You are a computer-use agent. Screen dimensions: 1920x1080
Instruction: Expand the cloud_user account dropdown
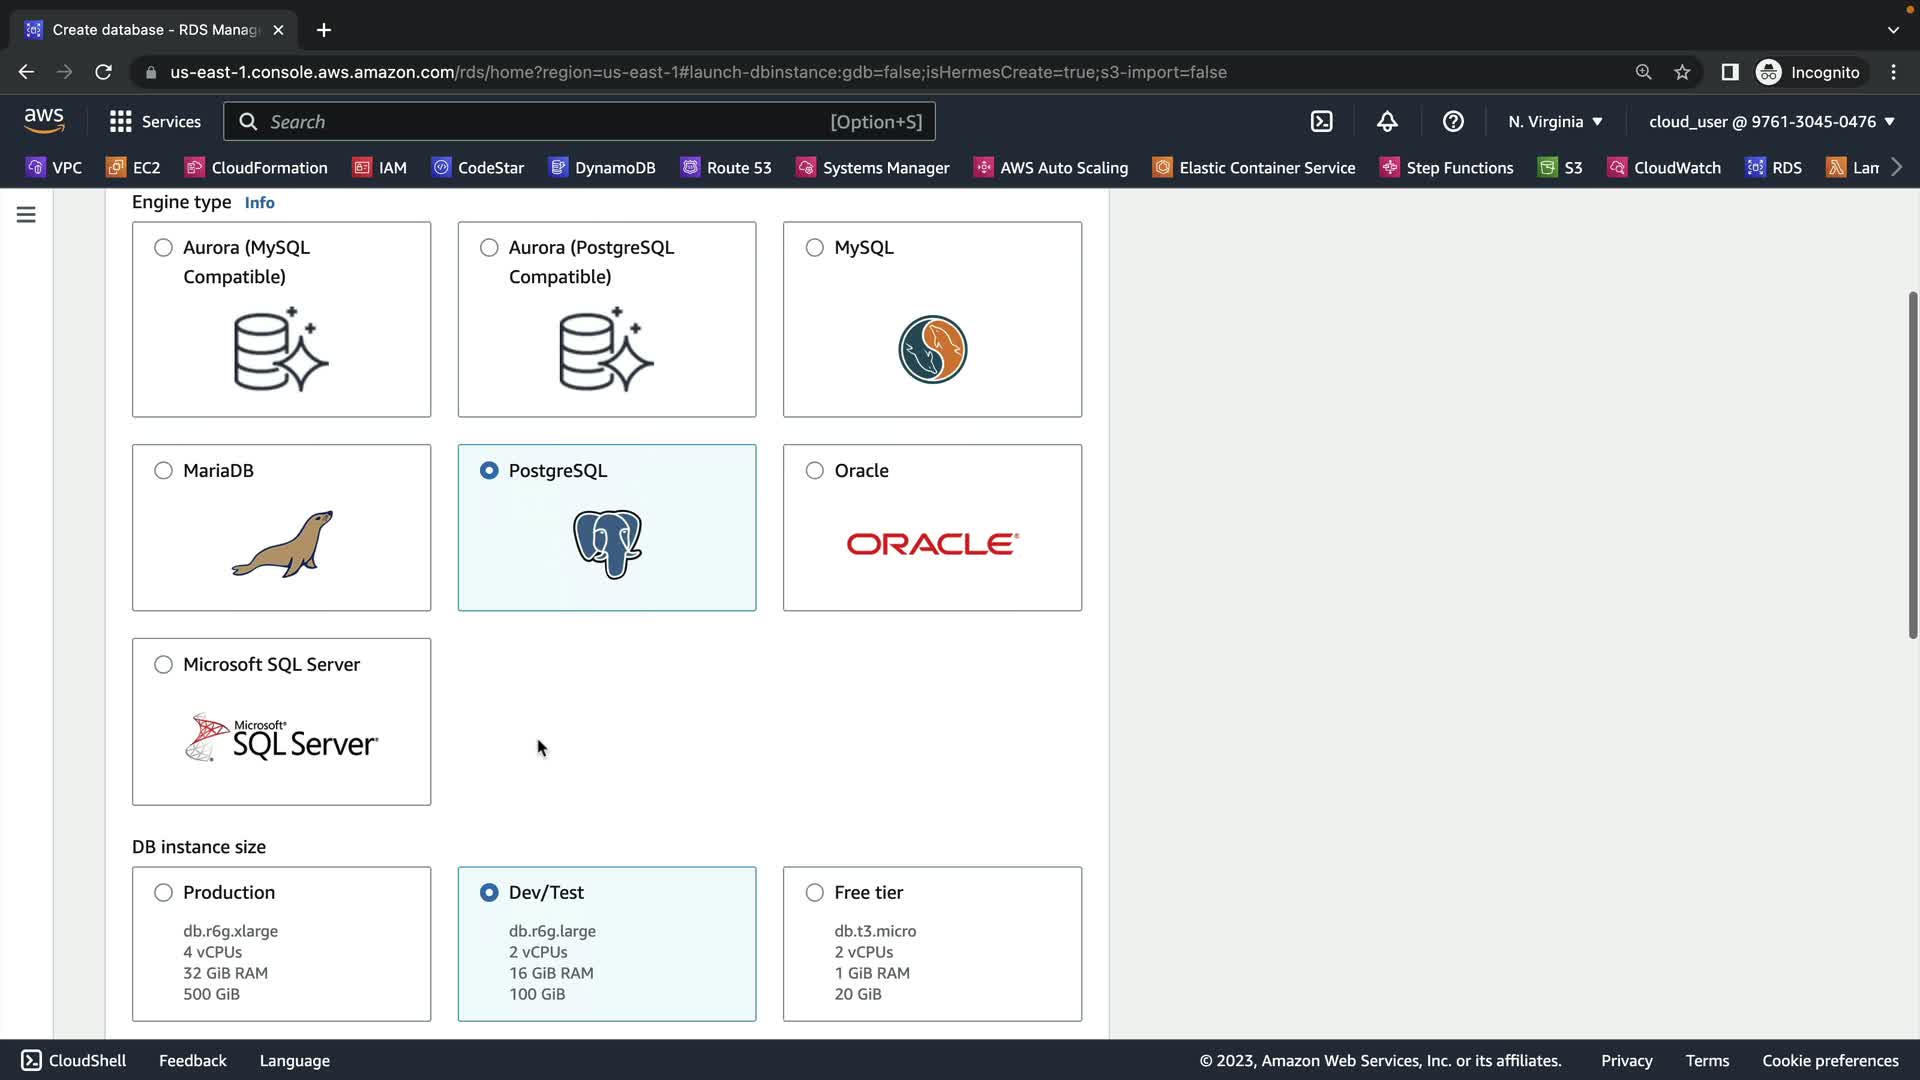point(1771,122)
